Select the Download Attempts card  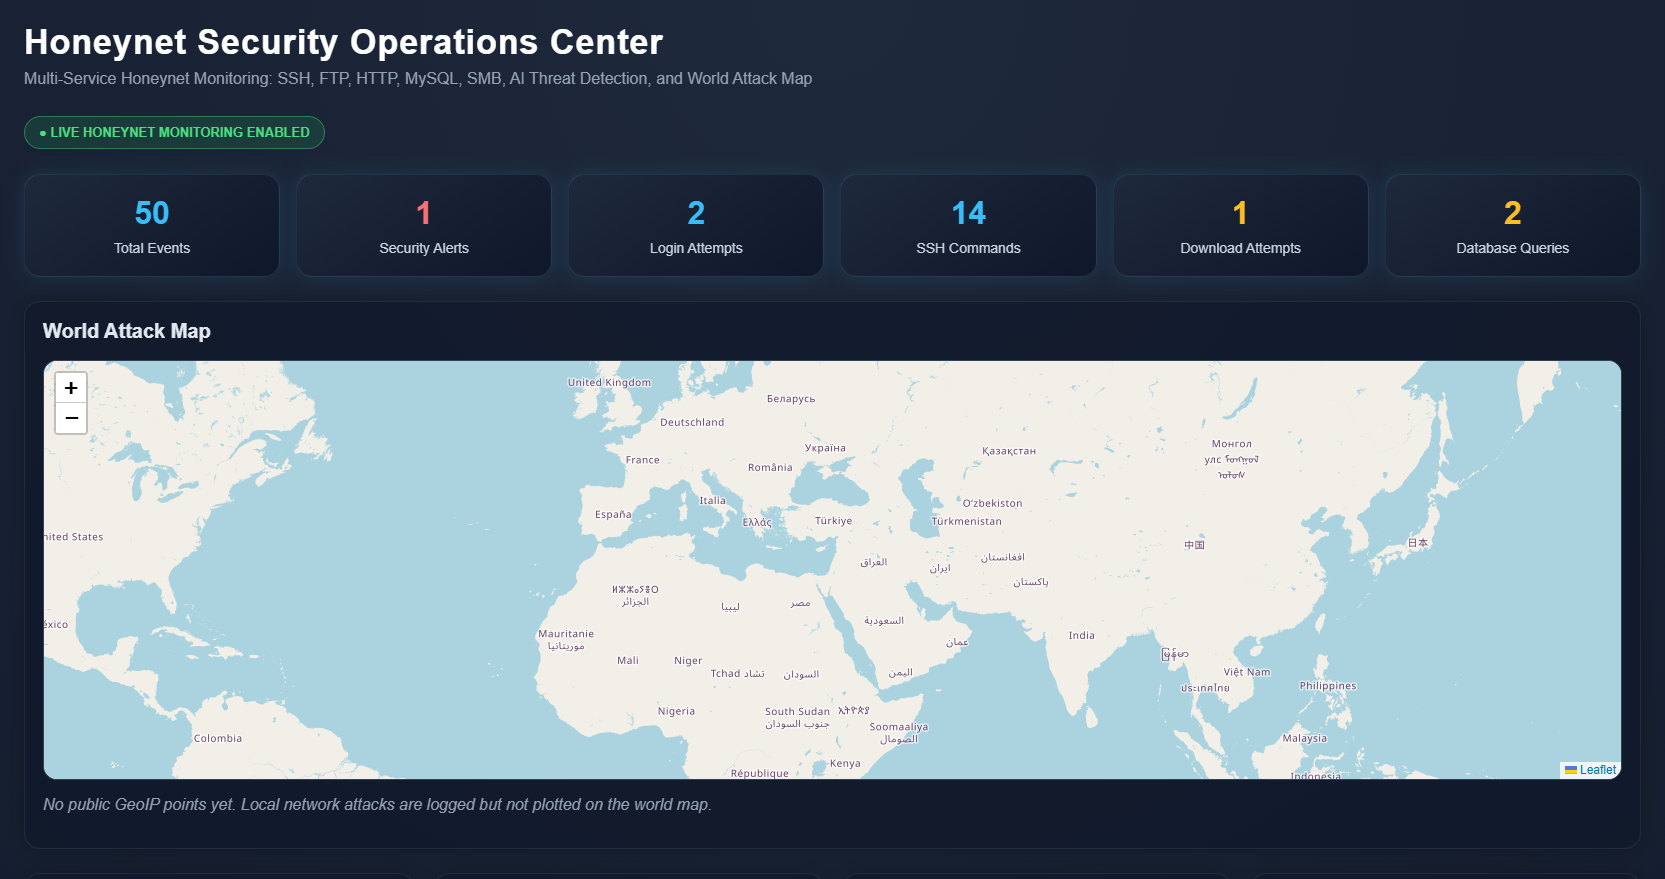pos(1240,226)
